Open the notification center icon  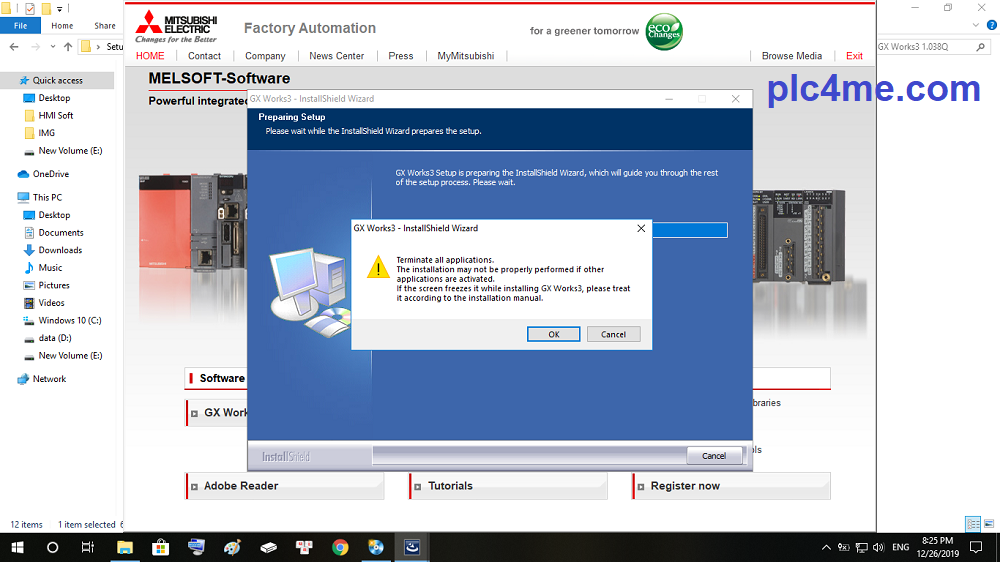click(x=976, y=547)
